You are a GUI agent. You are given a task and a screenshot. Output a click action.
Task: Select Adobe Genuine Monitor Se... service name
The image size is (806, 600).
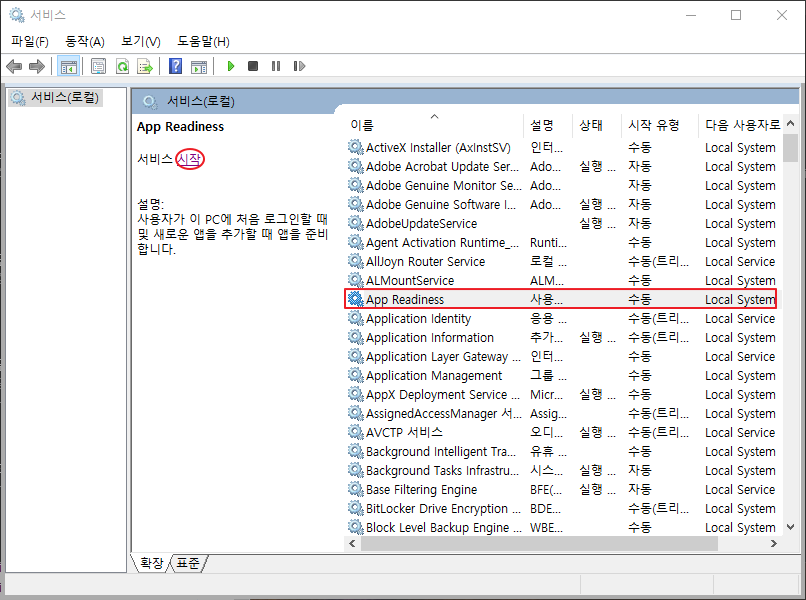(x=444, y=185)
